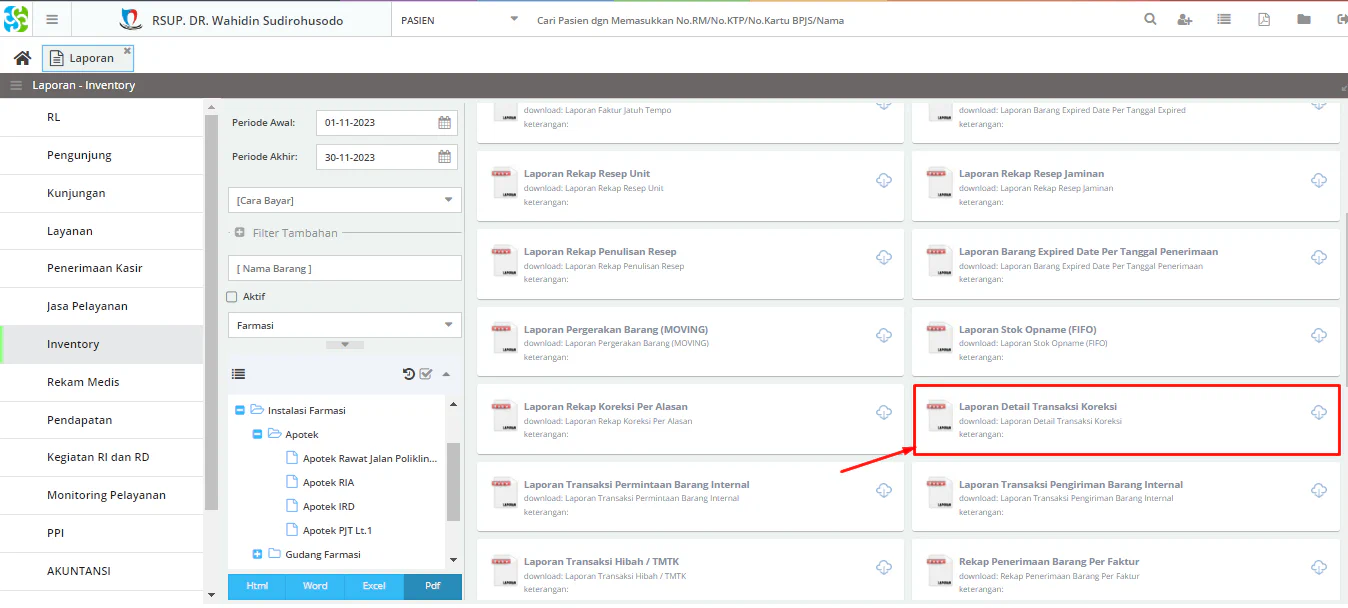
Task: Download Laporan Rekap Penulisan Resep cloud icon
Action: point(884,258)
